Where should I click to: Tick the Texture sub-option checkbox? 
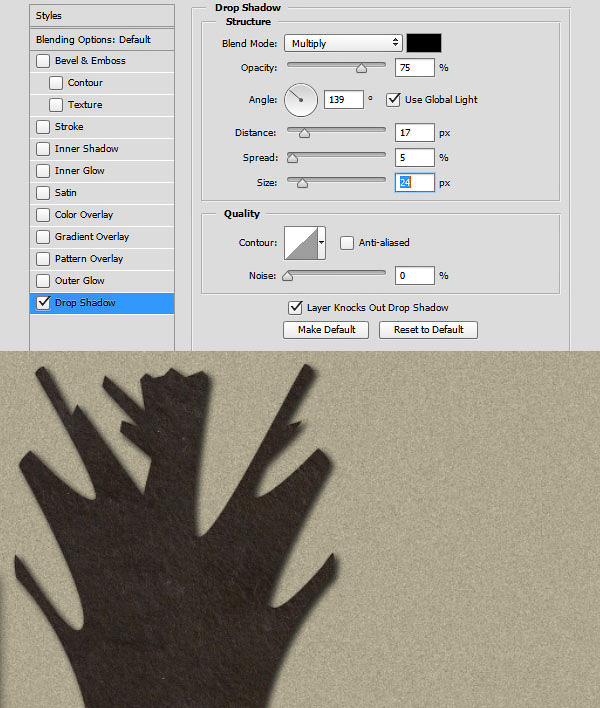point(56,105)
